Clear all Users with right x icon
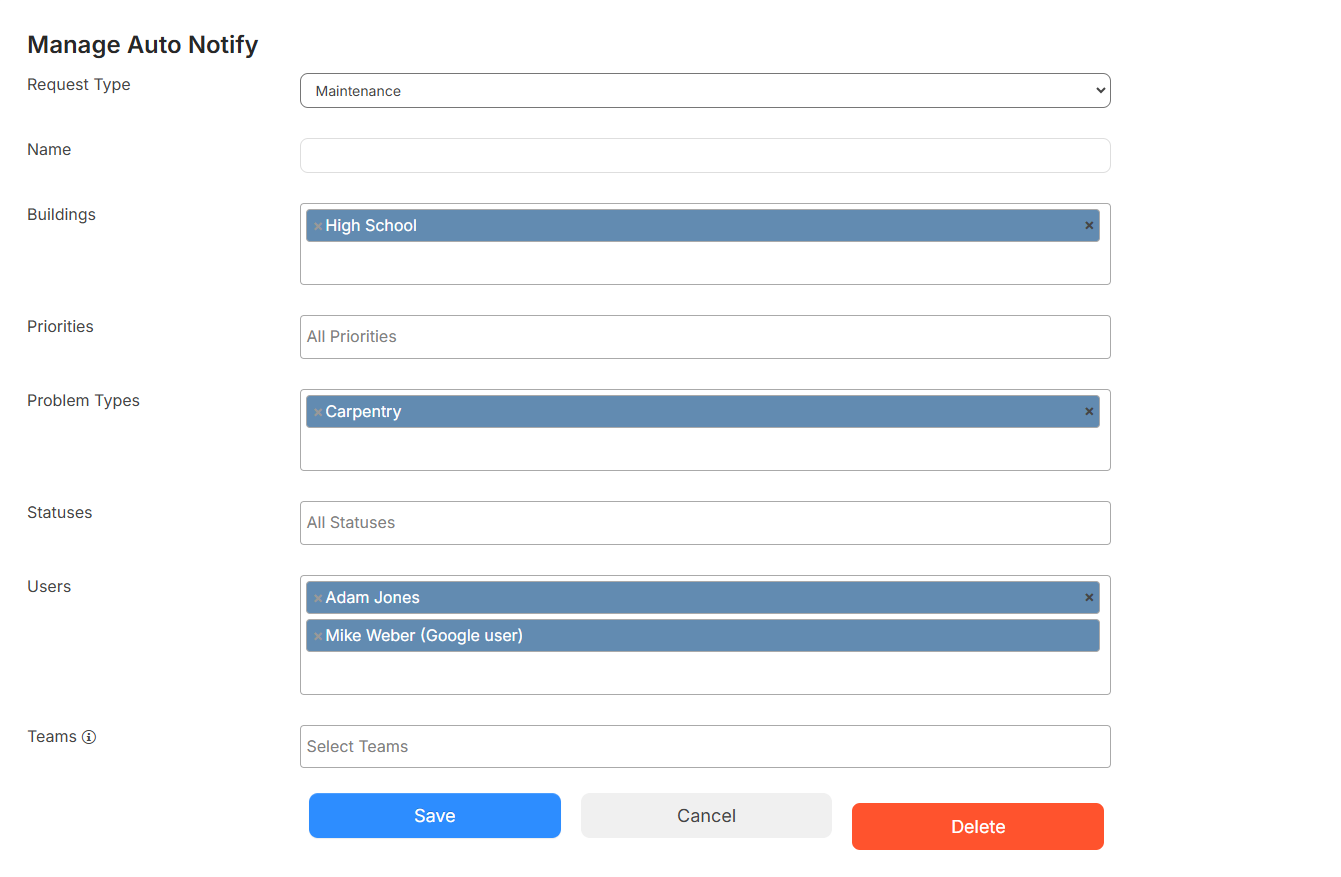 click(x=1089, y=597)
